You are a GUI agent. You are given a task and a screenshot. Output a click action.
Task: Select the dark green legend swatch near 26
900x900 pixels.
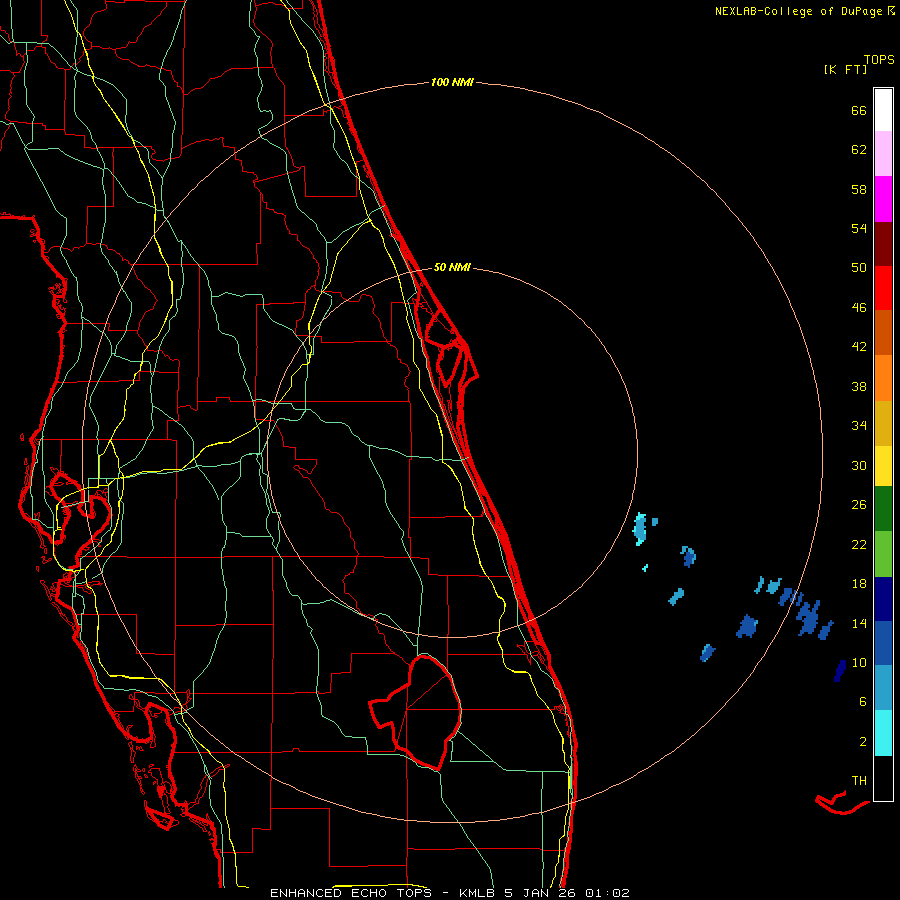(x=883, y=509)
